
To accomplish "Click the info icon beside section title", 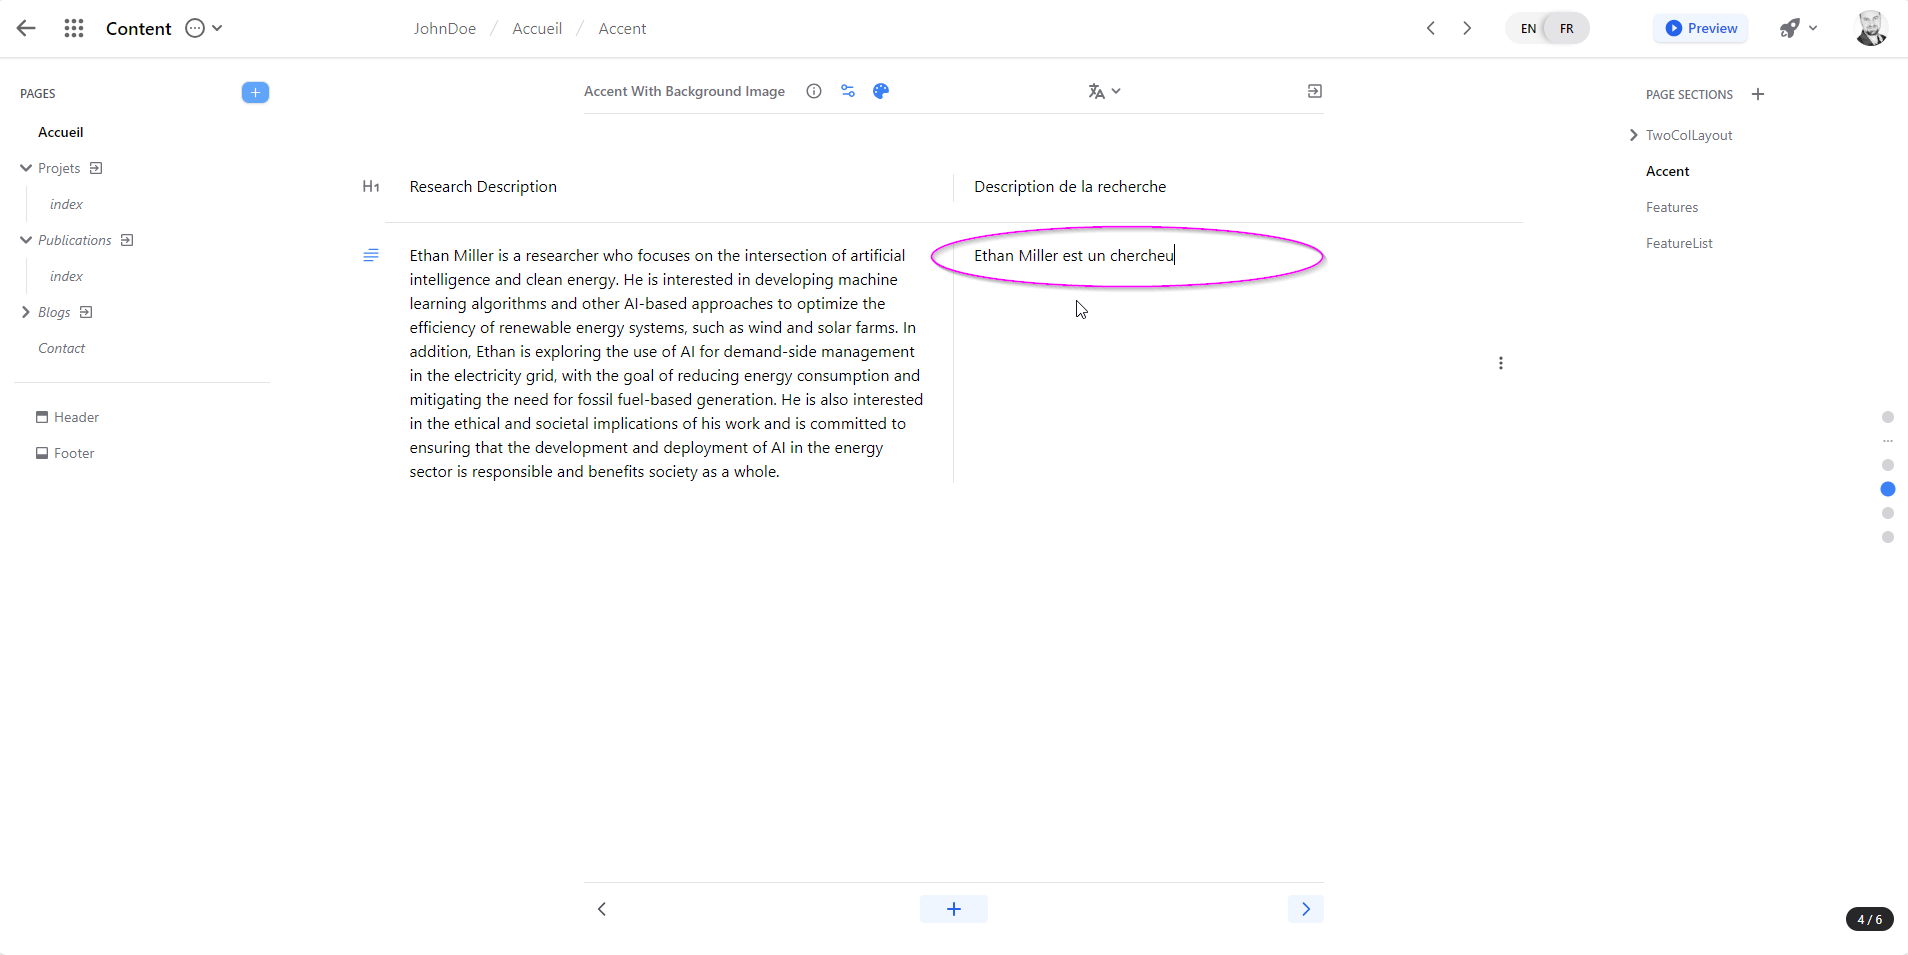I will [x=814, y=91].
